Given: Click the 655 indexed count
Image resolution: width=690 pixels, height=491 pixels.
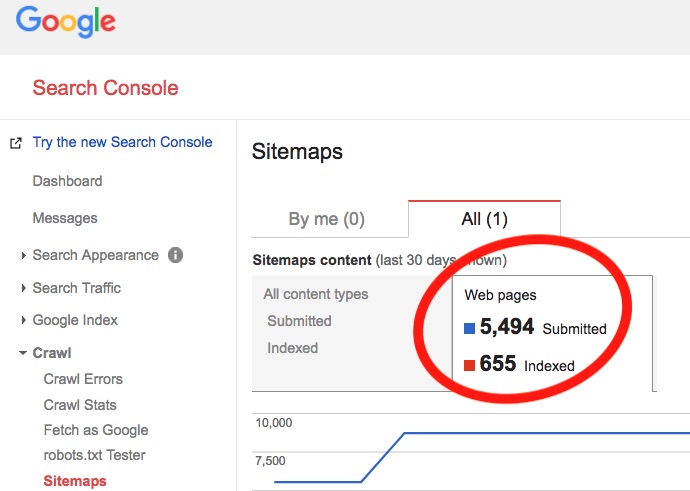Looking at the screenshot, I should (x=498, y=364).
